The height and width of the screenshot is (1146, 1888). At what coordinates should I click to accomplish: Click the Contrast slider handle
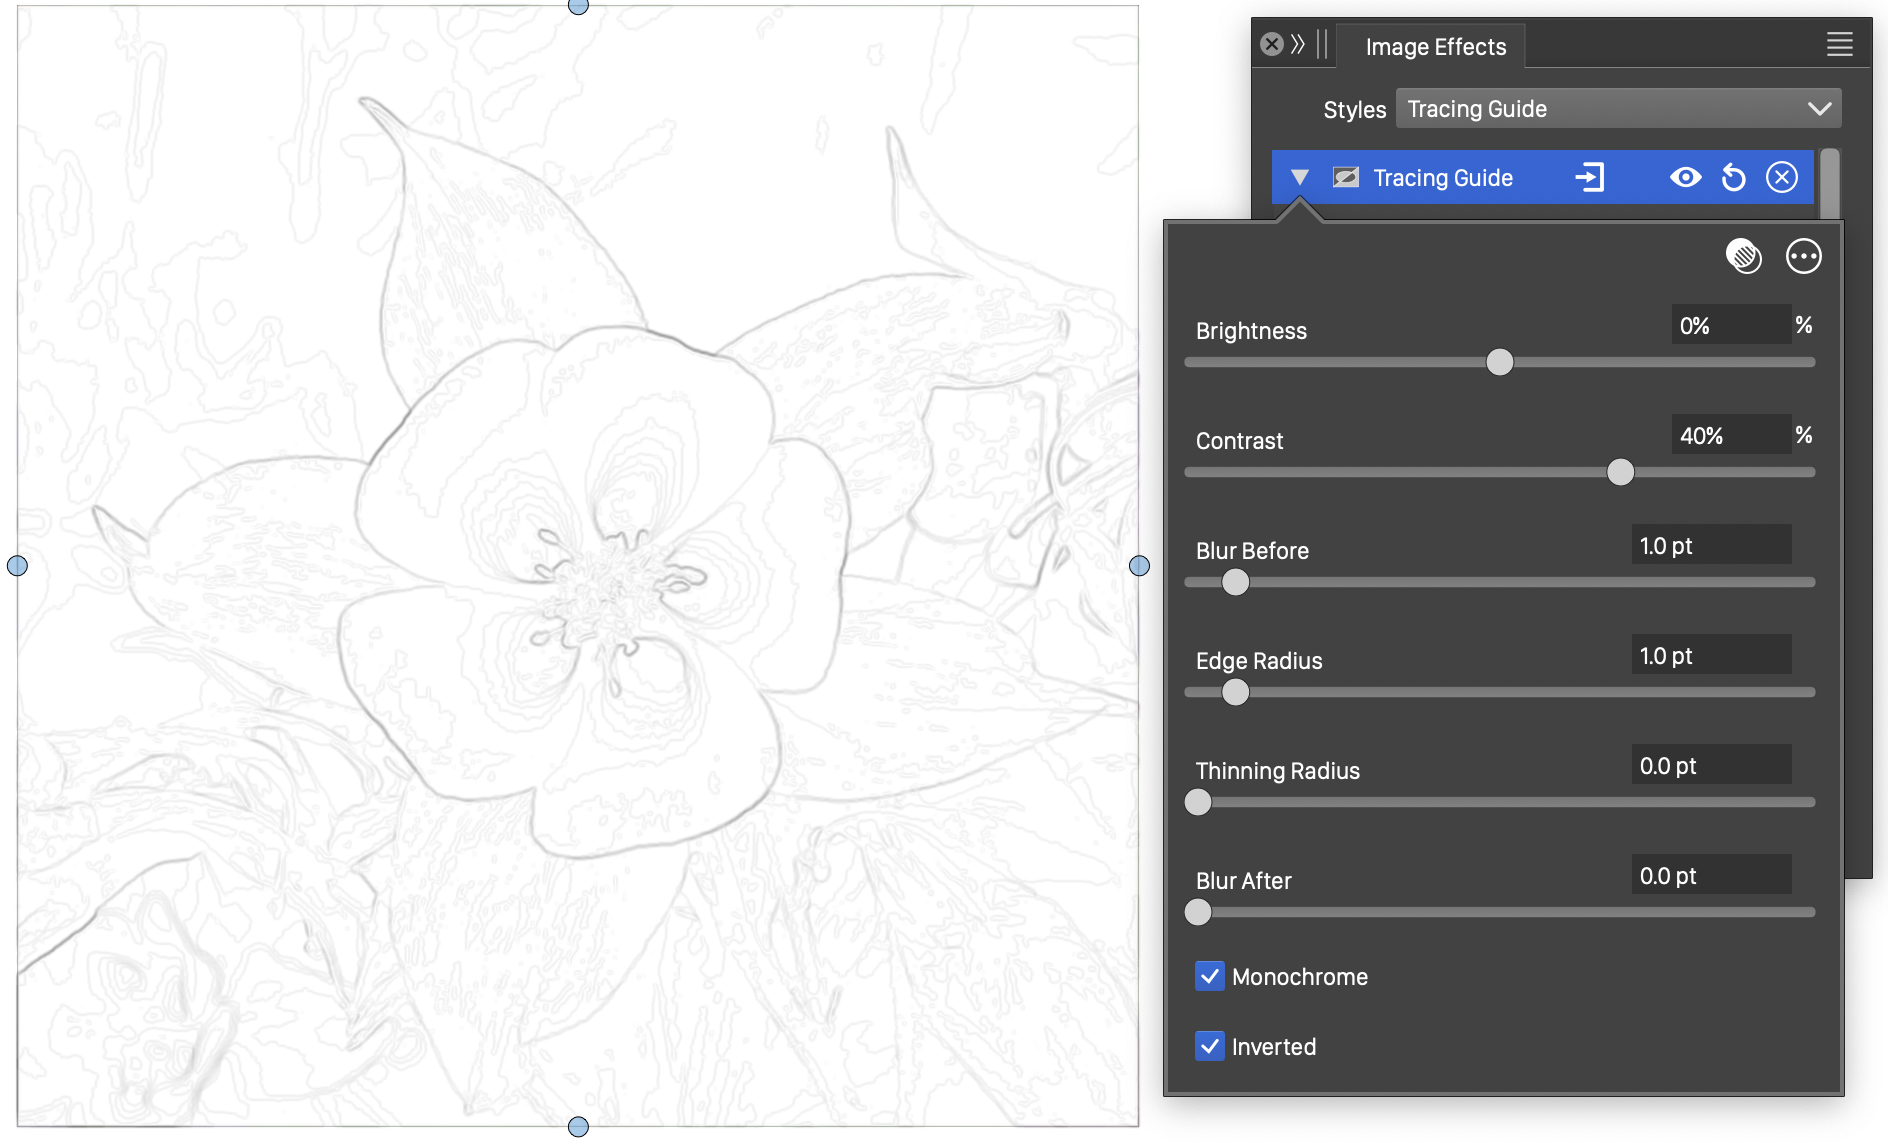pyautogui.click(x=1620, y=472)
